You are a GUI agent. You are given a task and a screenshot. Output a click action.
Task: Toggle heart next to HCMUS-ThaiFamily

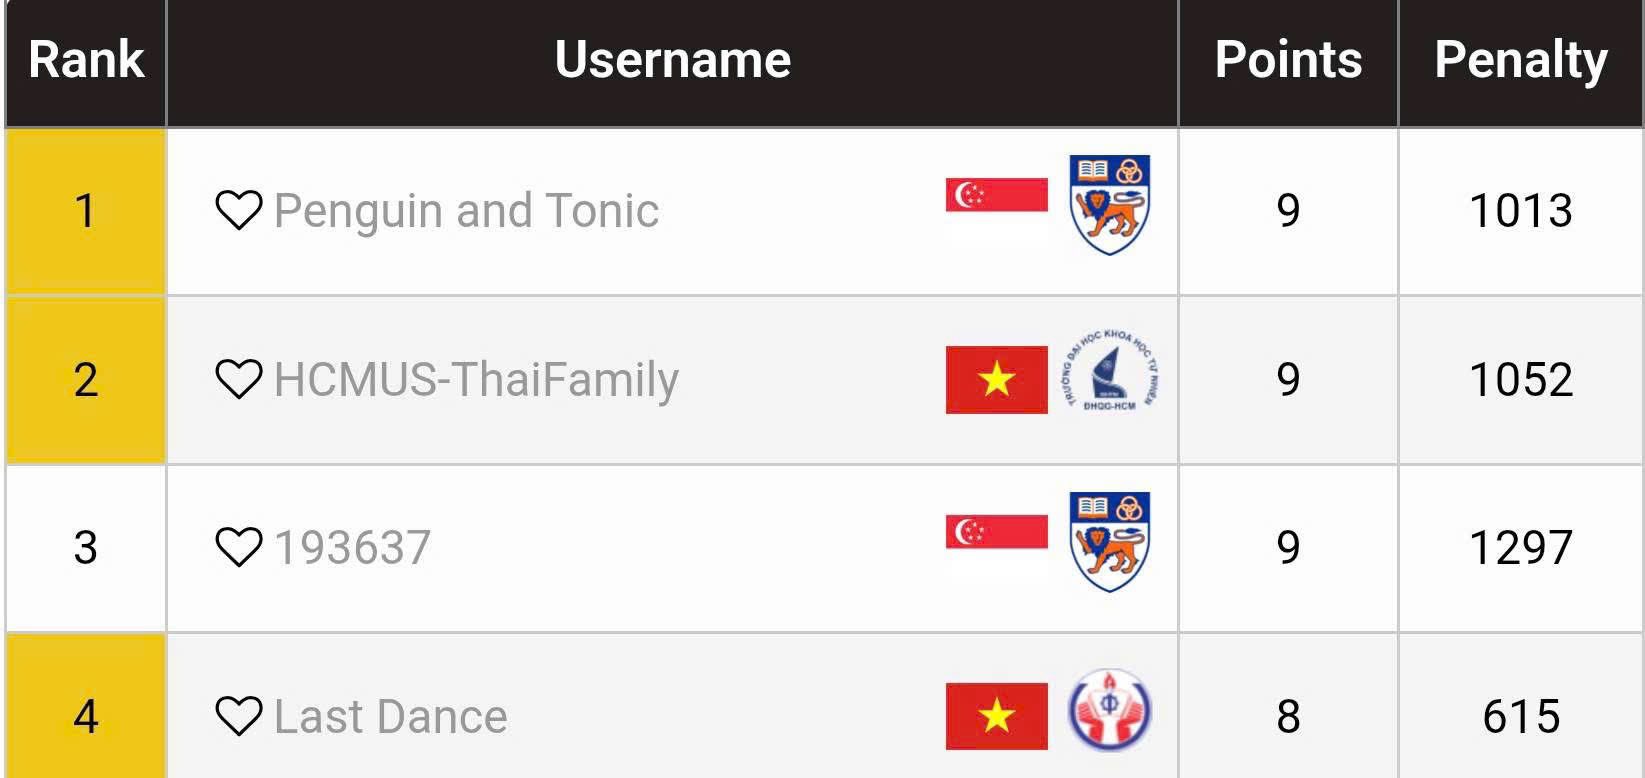pyautogui.click(x=238, y=379)
